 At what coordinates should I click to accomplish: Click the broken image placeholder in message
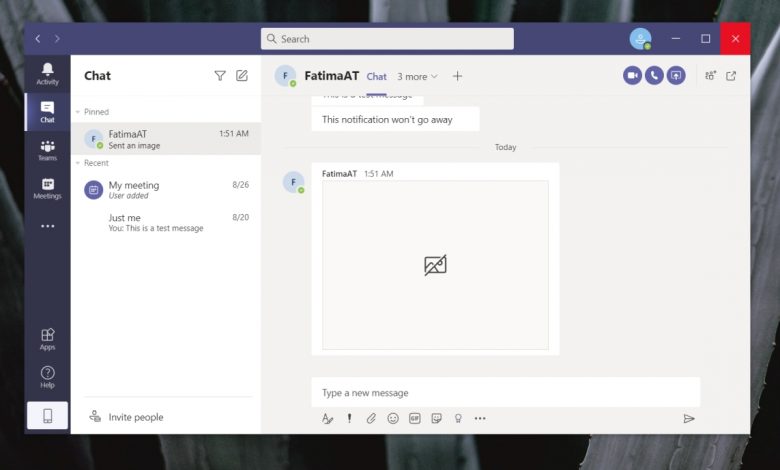click(x=435, y=265)
